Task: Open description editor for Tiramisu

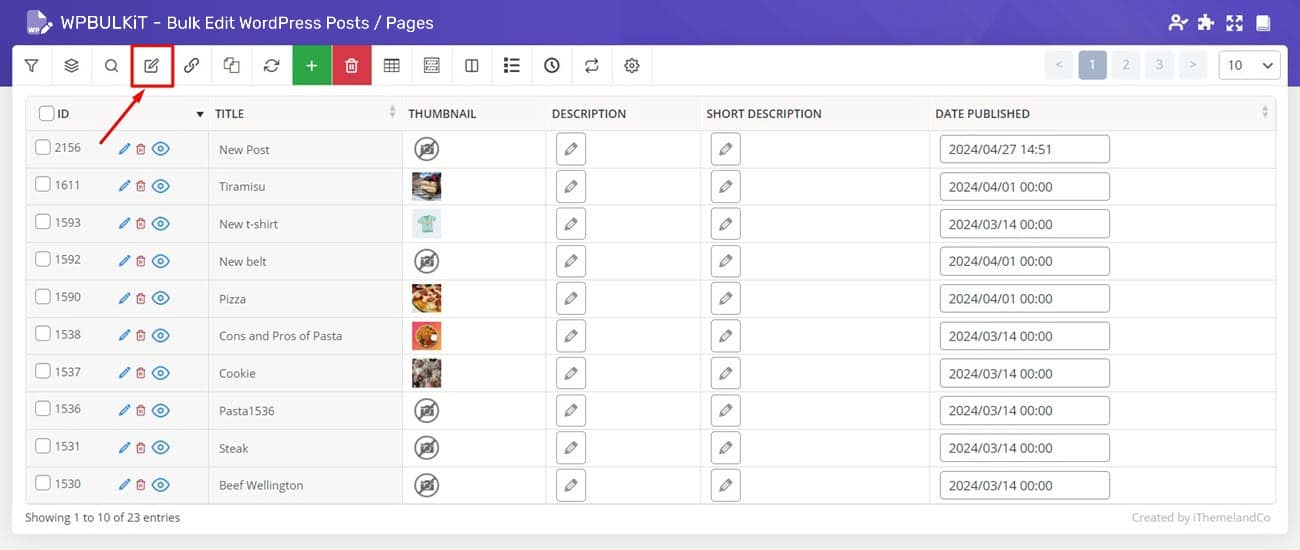Action: coord(571,186)
